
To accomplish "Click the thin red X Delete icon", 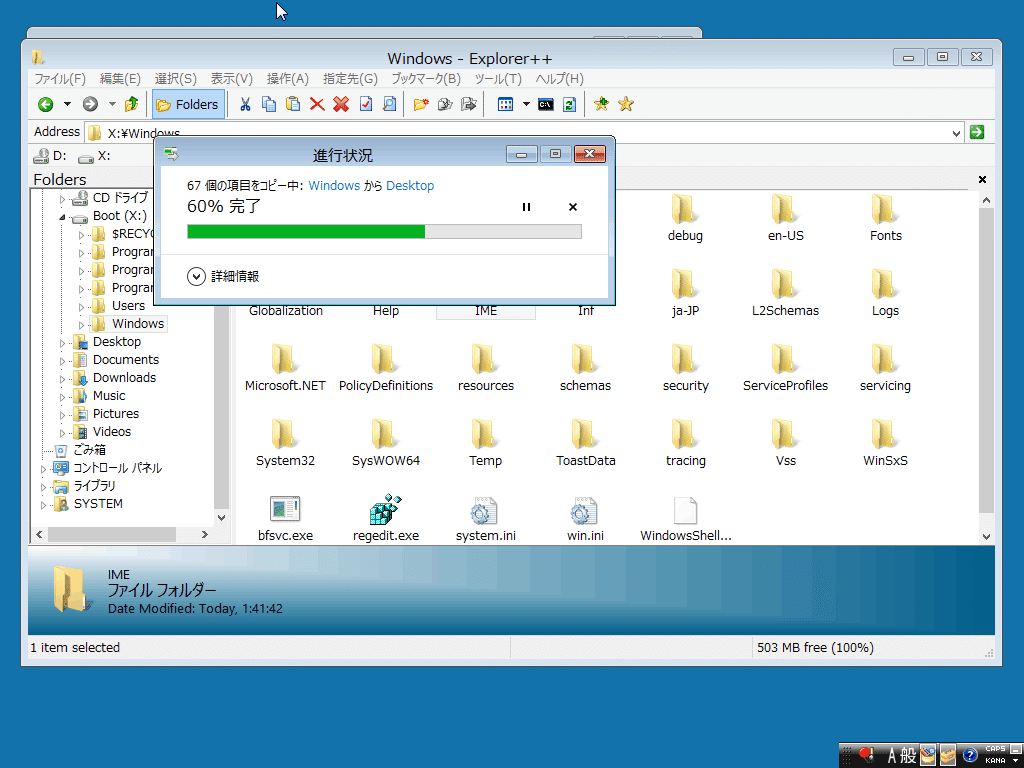I will point(317,104).
